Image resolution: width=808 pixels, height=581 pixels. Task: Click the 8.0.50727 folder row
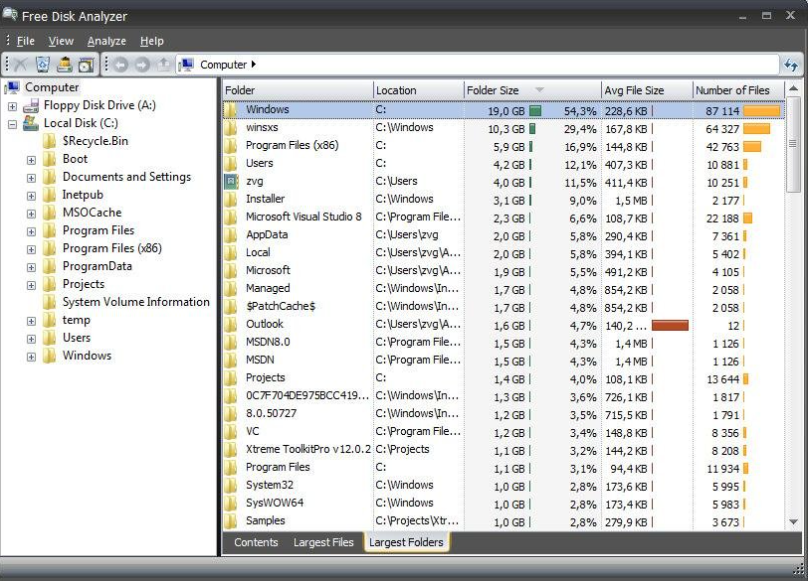click(503, 413)
